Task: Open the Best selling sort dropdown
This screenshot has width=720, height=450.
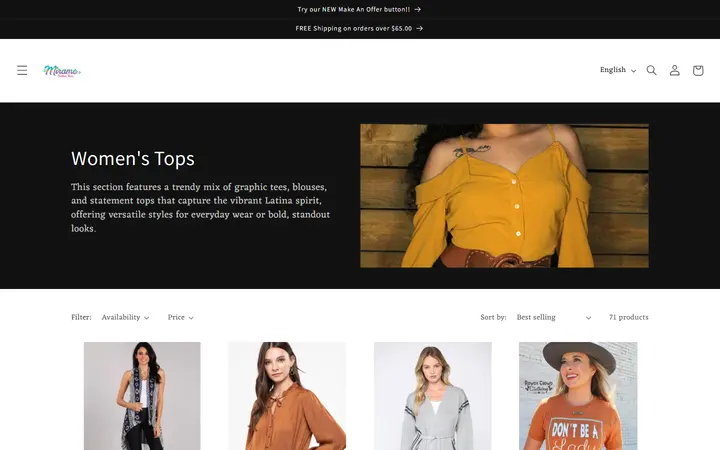Action: tap(554, 317)
